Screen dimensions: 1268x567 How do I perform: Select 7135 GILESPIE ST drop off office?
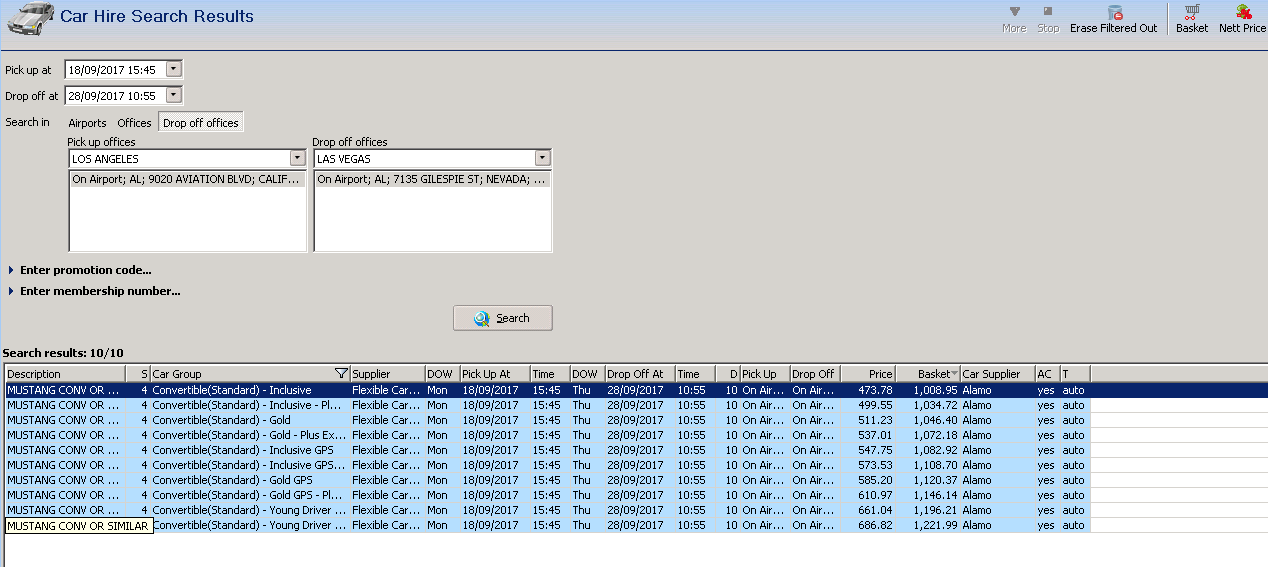pyautogui.click(x=432, y=180)
